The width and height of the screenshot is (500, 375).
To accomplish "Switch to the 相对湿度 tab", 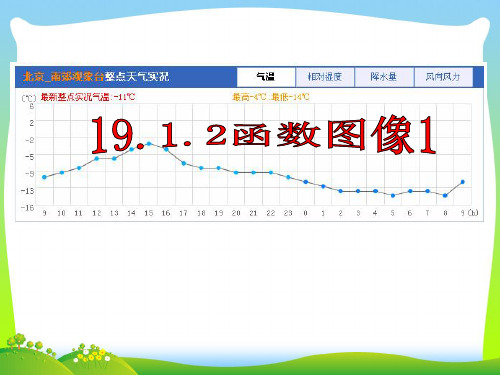I will (x=325, y=77).
